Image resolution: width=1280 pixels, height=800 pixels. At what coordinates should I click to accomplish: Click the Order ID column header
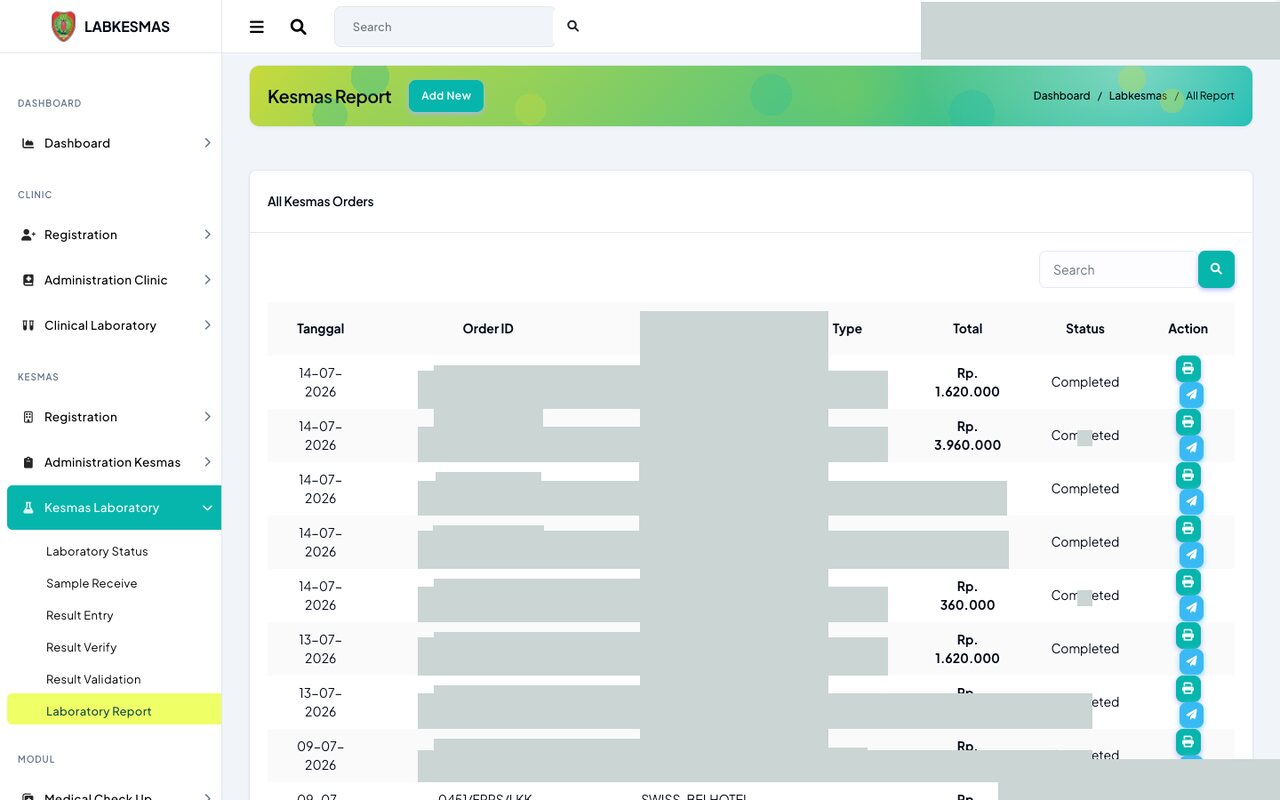click(488, 328)
